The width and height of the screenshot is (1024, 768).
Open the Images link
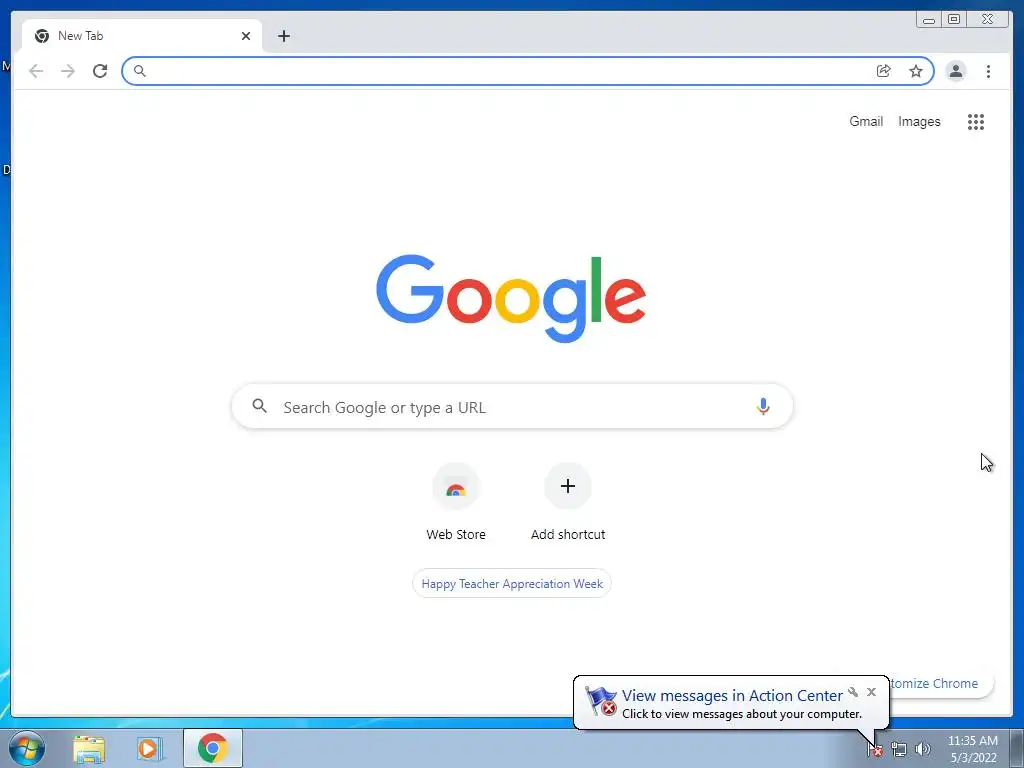[x=919, y=121]
